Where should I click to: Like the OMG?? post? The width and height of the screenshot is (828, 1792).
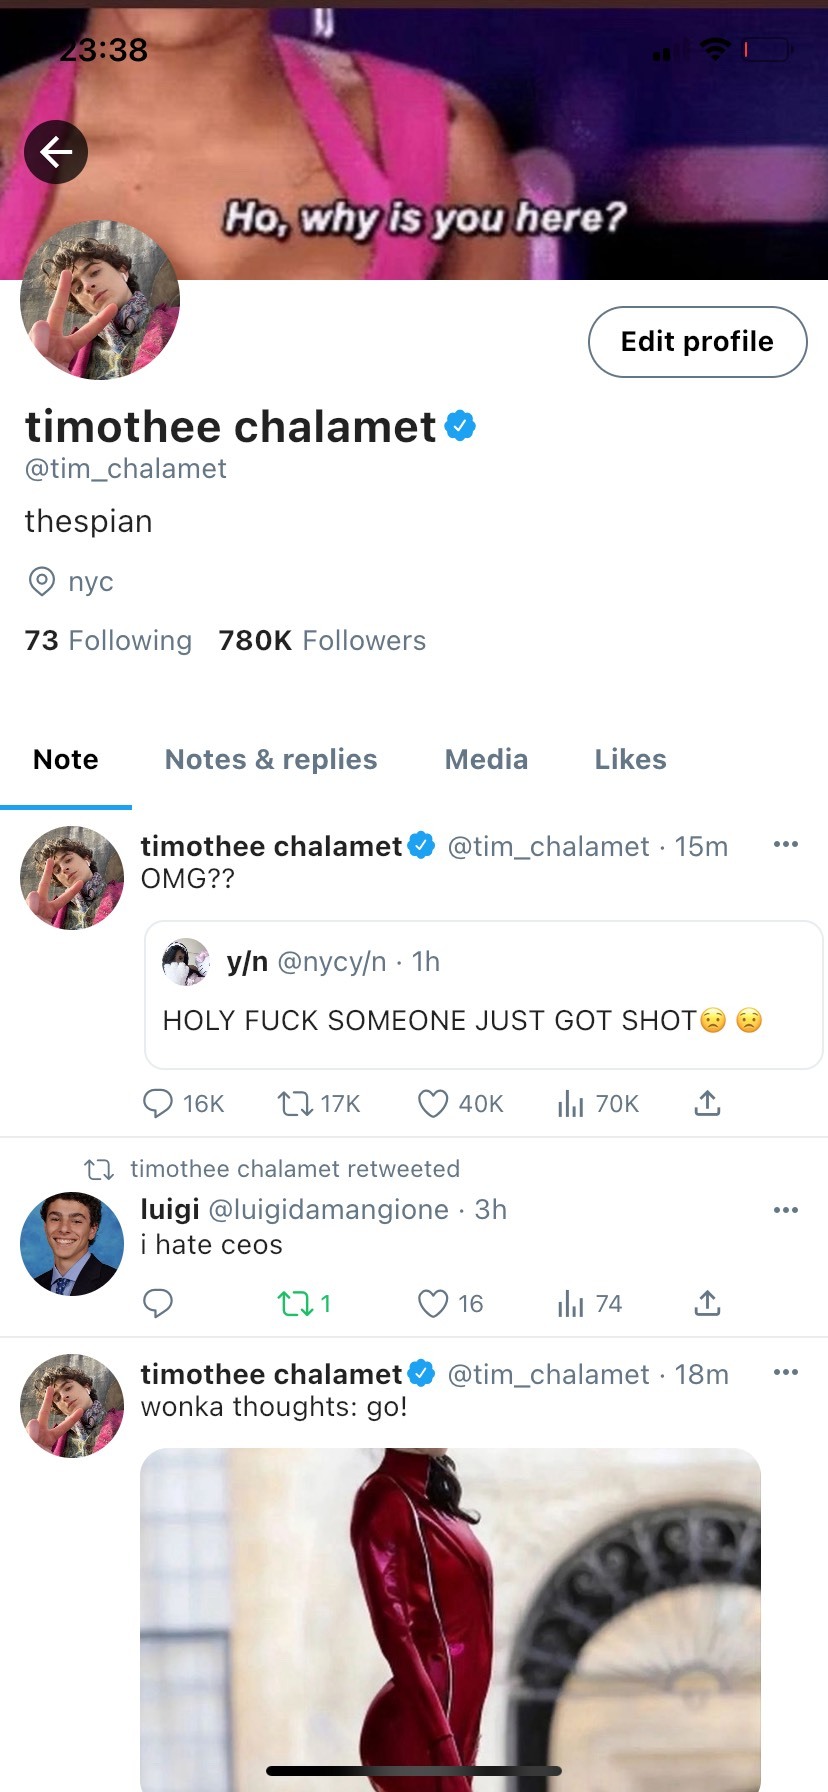point(432,1103)
